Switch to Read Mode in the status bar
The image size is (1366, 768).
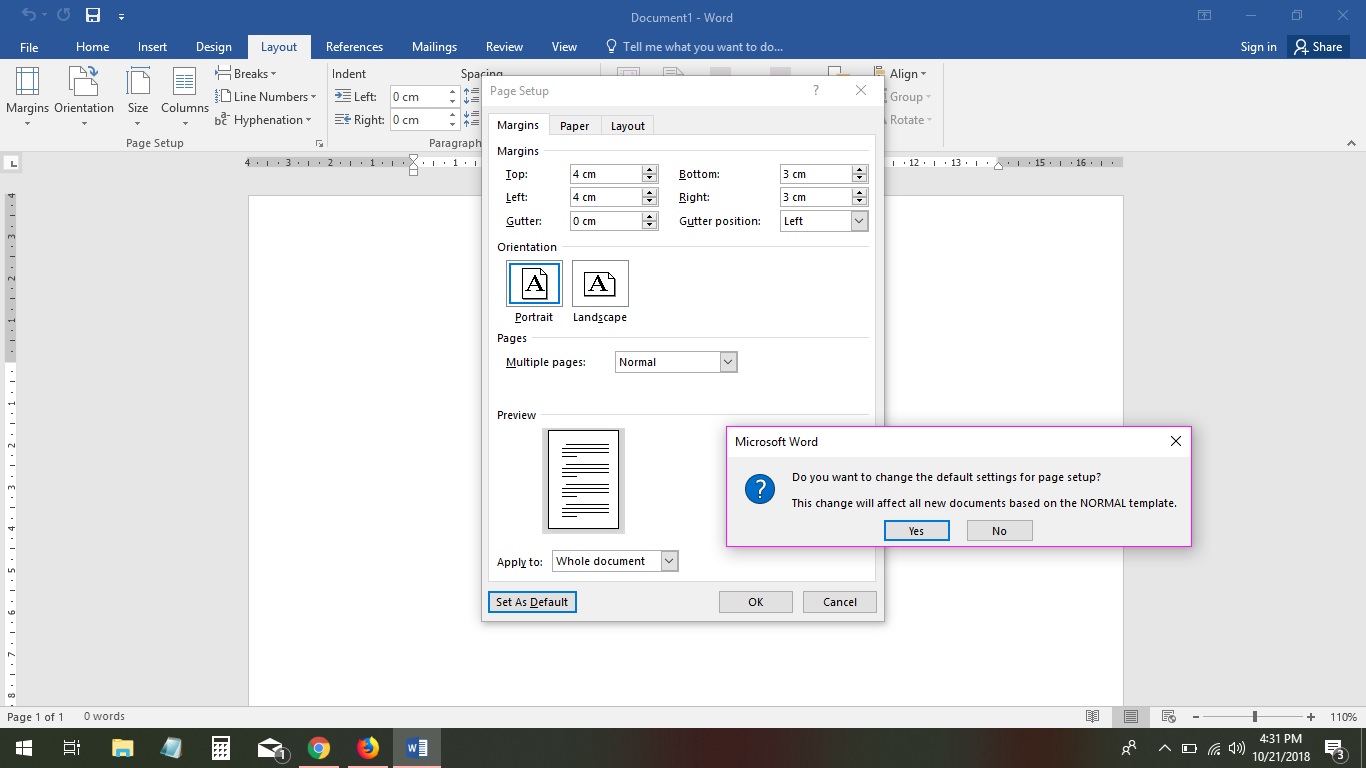tap(1093, 717)
